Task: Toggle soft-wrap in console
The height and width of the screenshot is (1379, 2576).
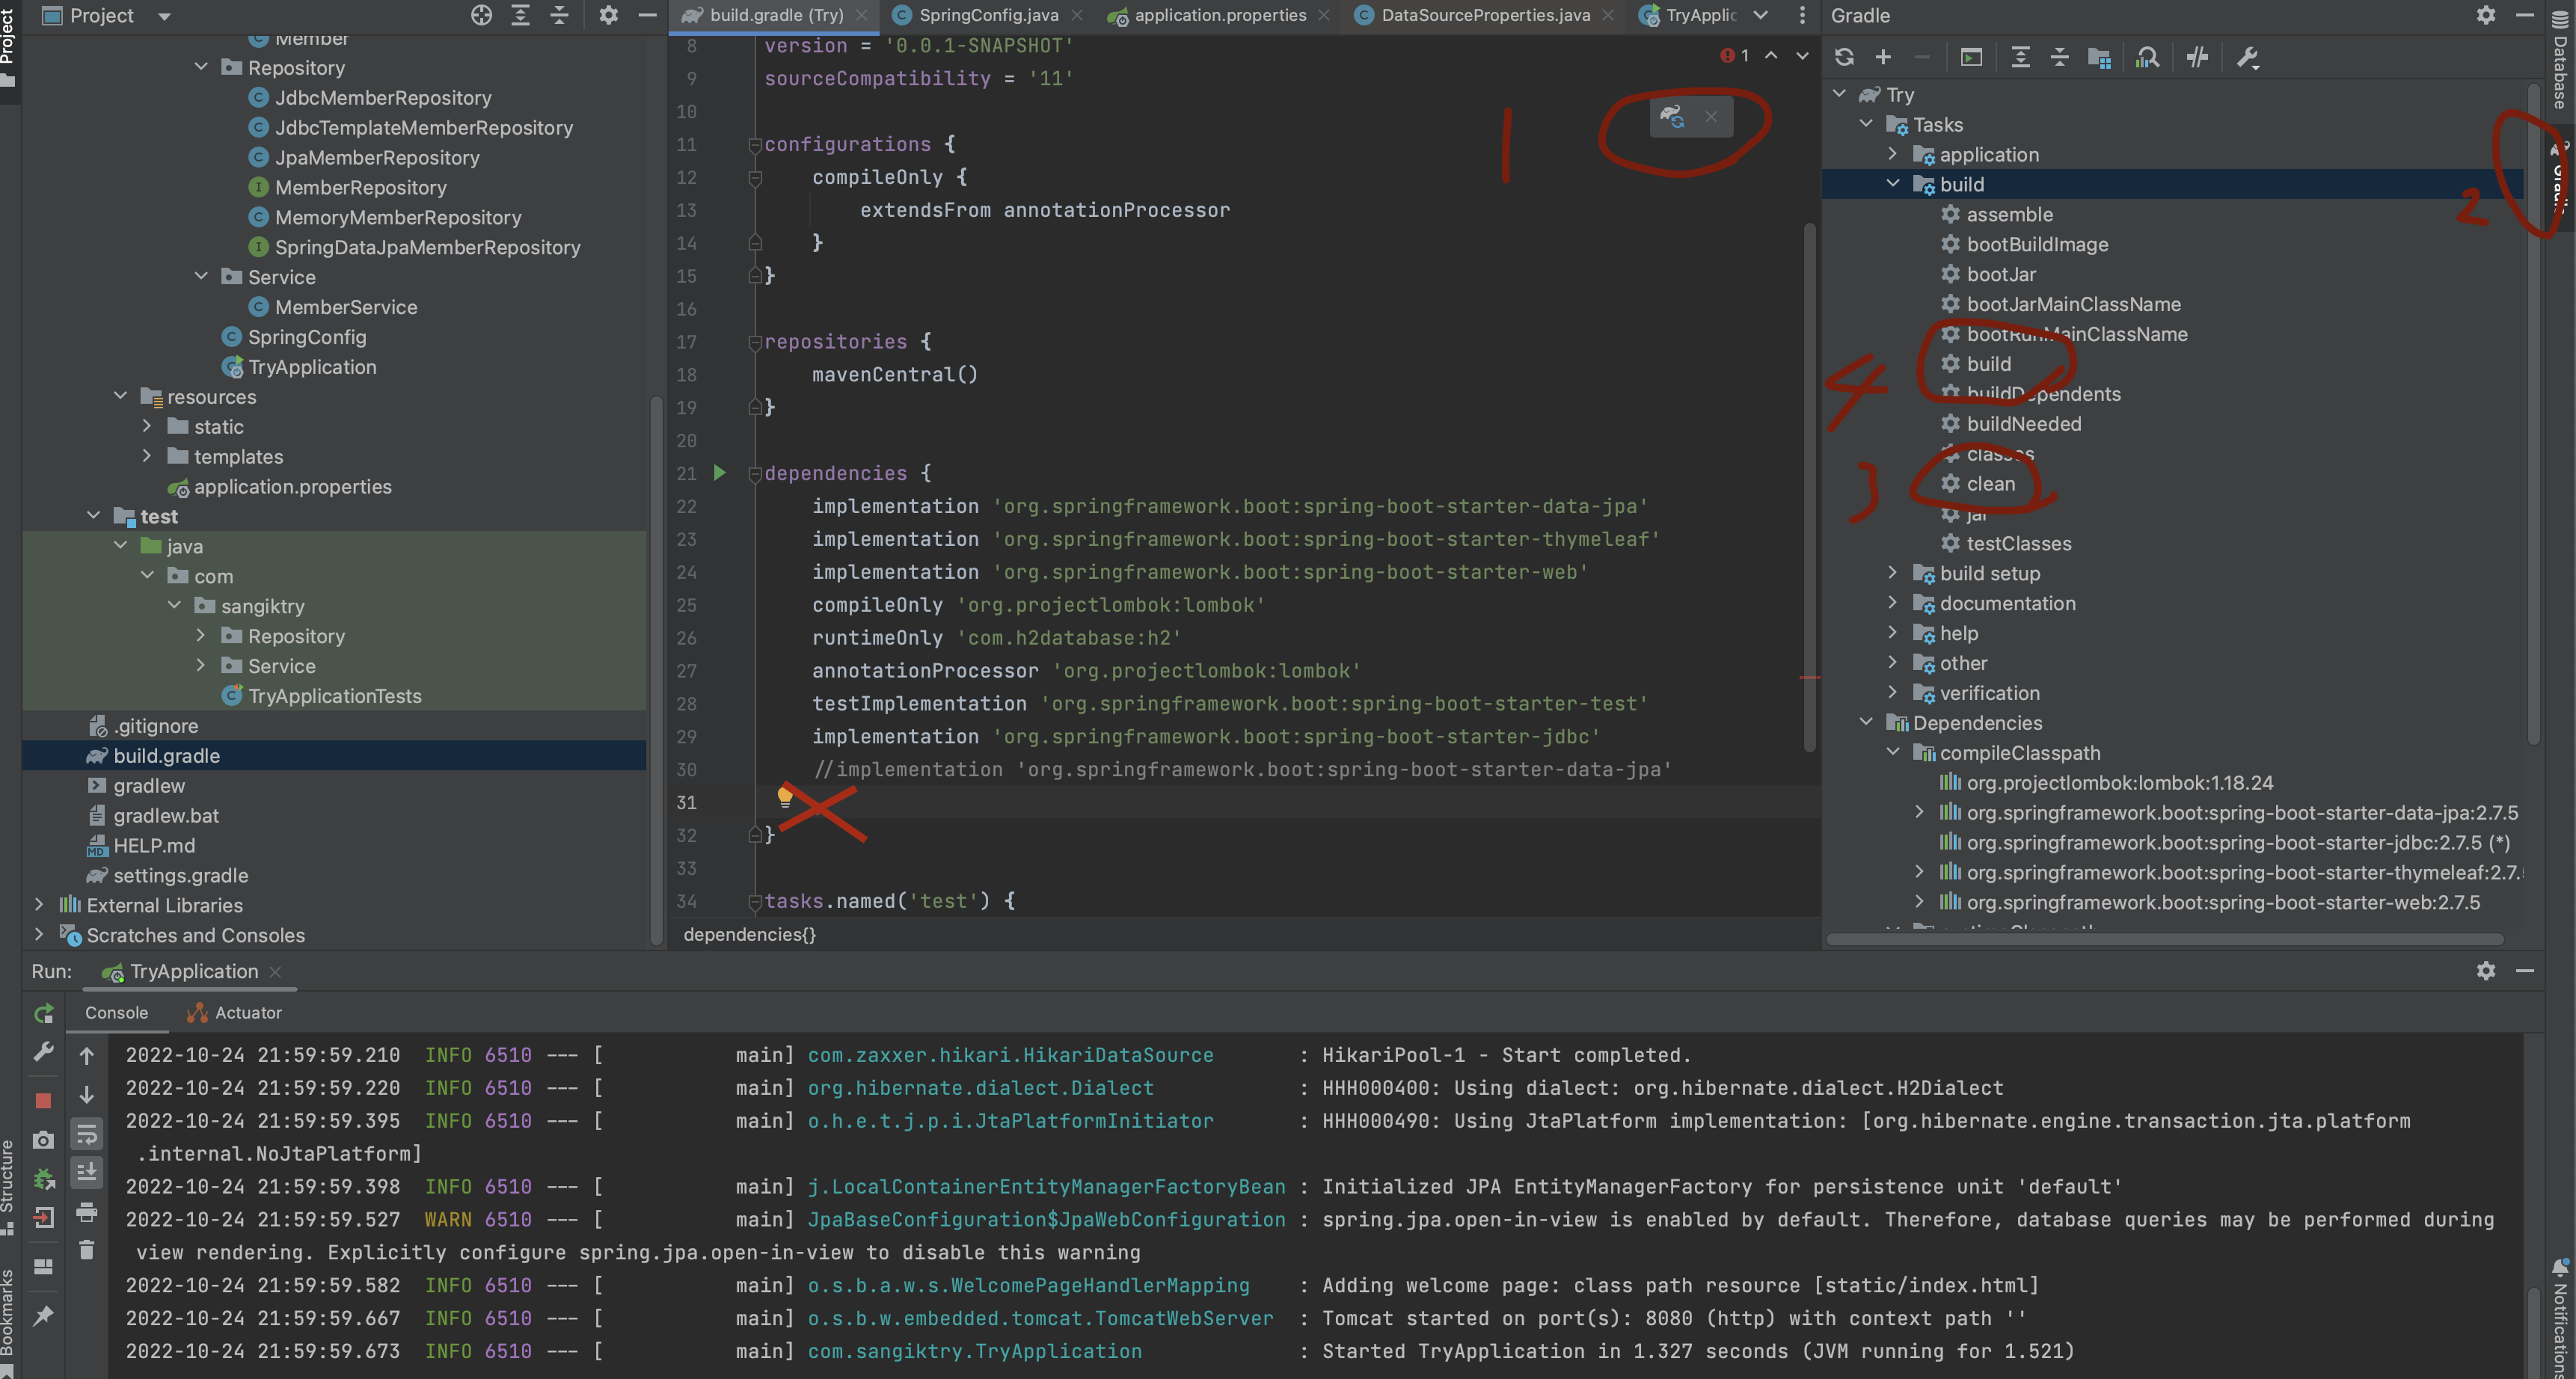Action: [87, 1134]
